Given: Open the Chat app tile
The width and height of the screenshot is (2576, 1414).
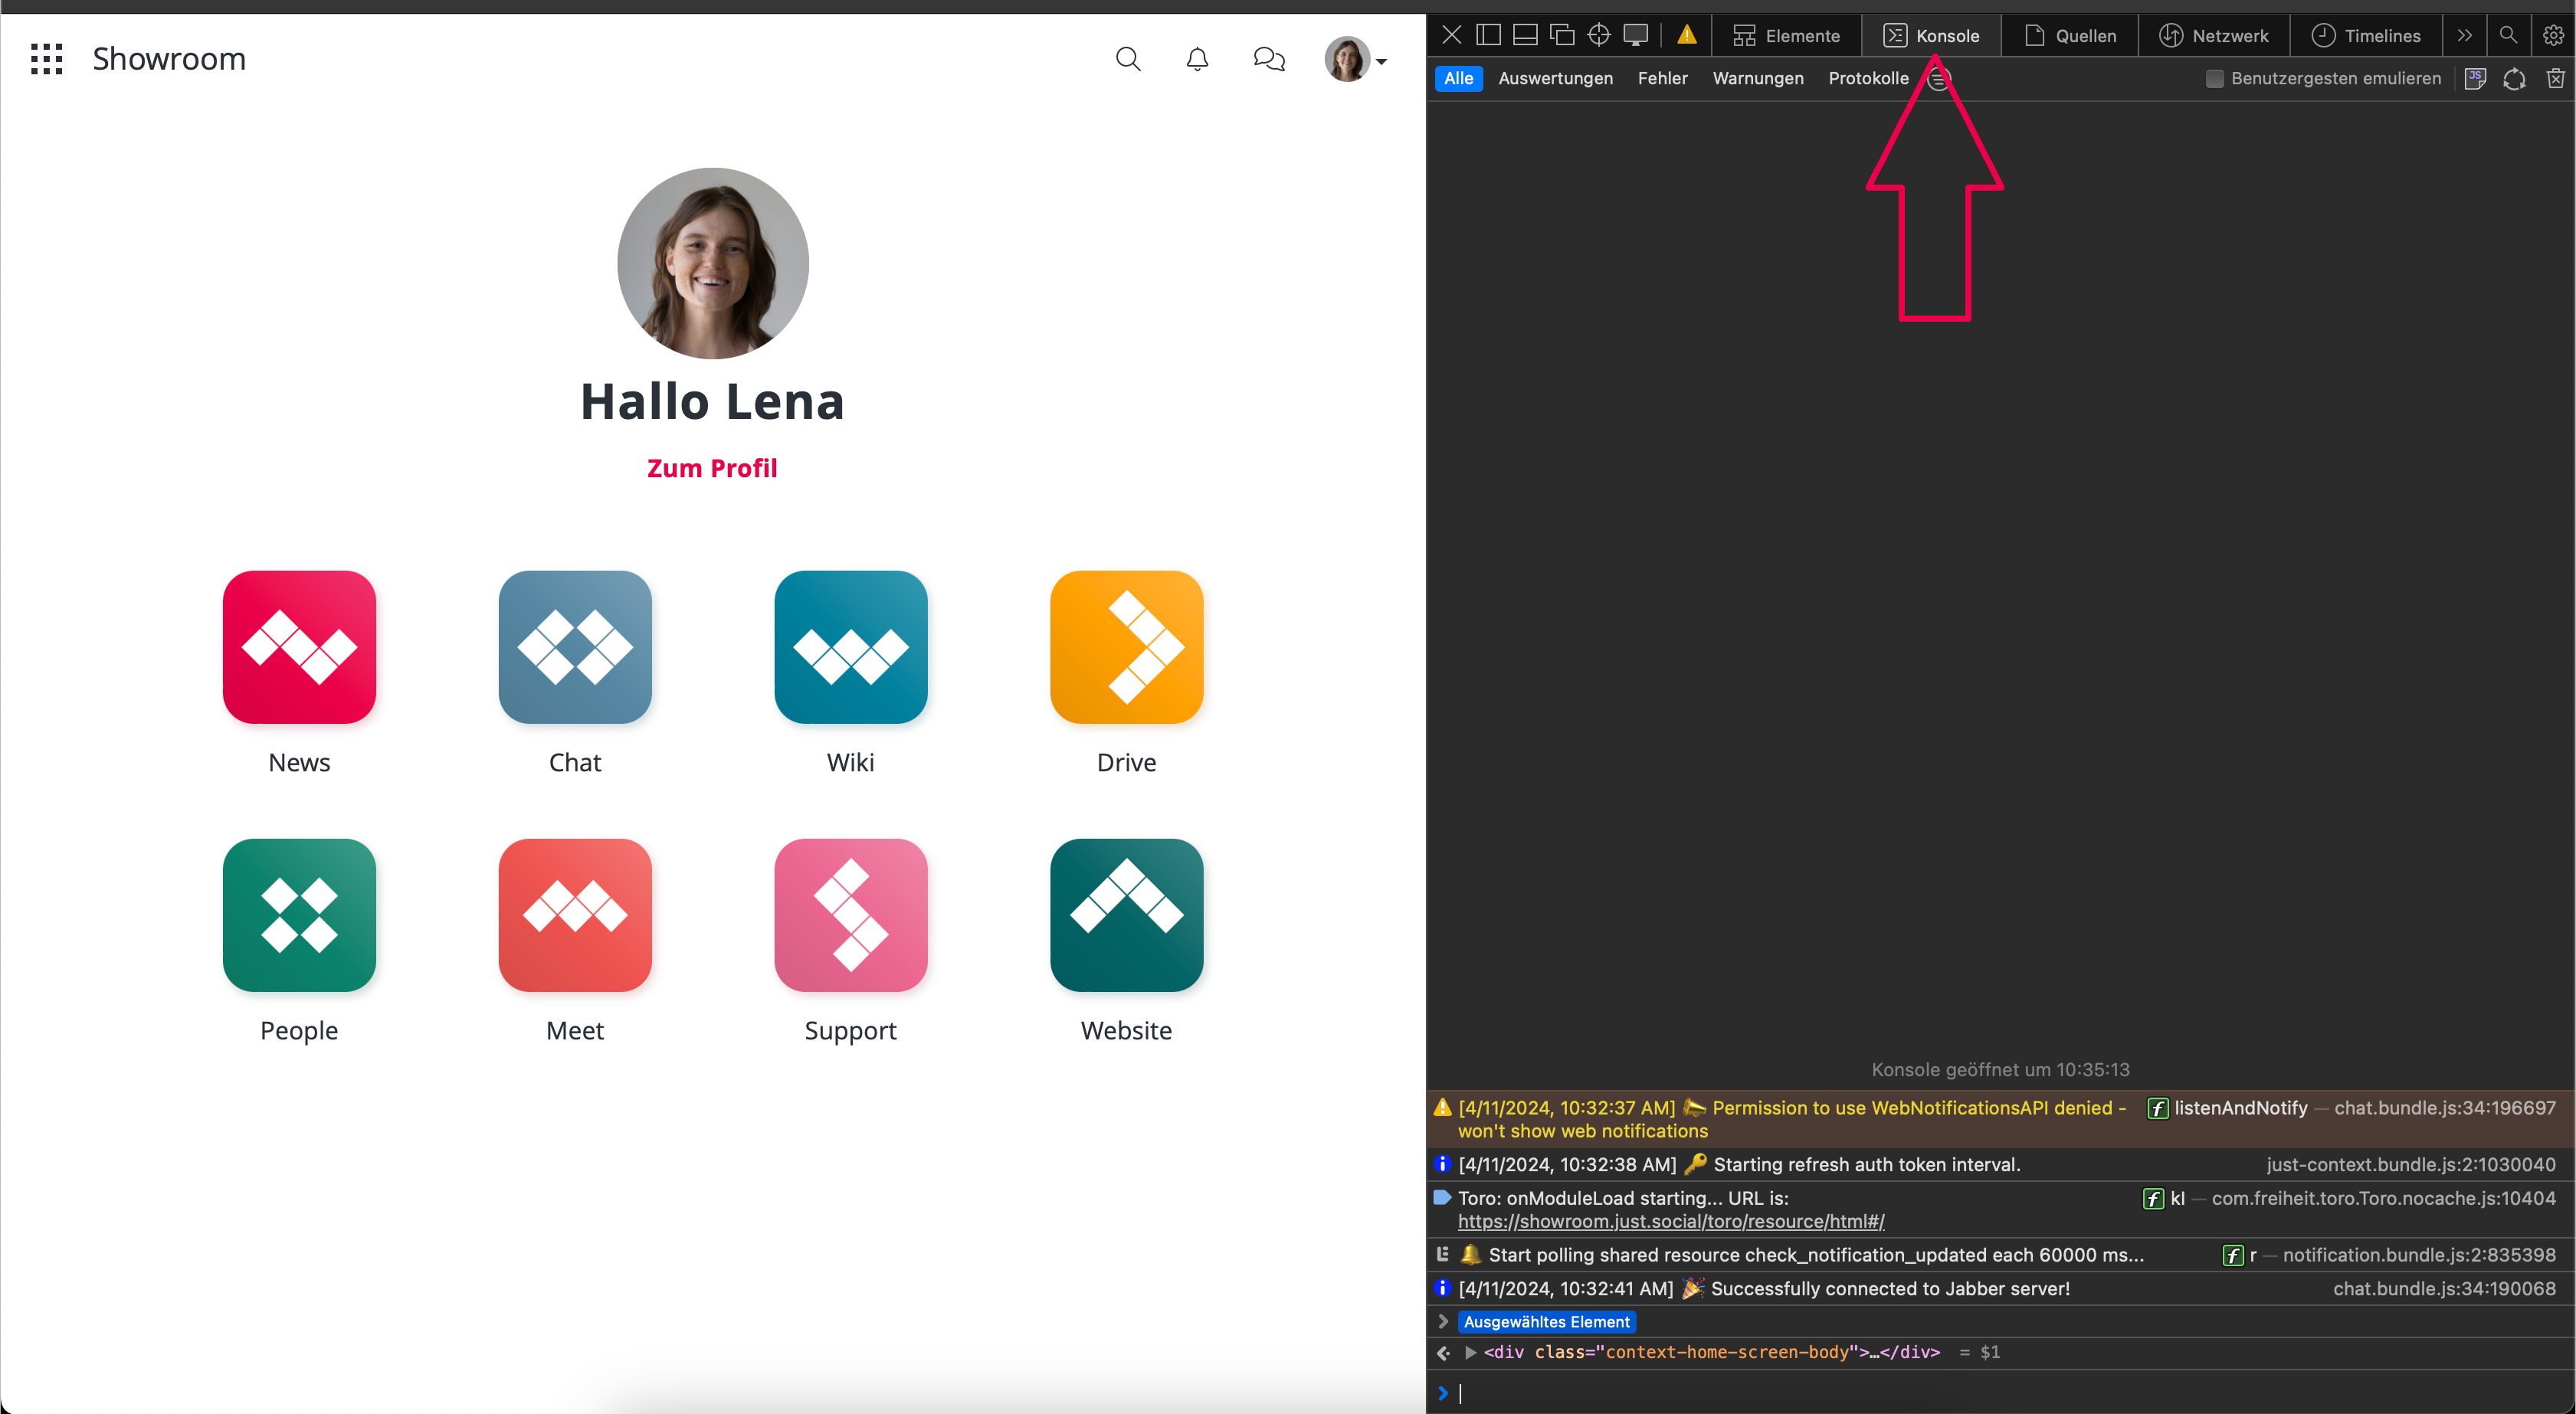Looking at the screenshot, I should pyautogui.click(x=575, y=647).
